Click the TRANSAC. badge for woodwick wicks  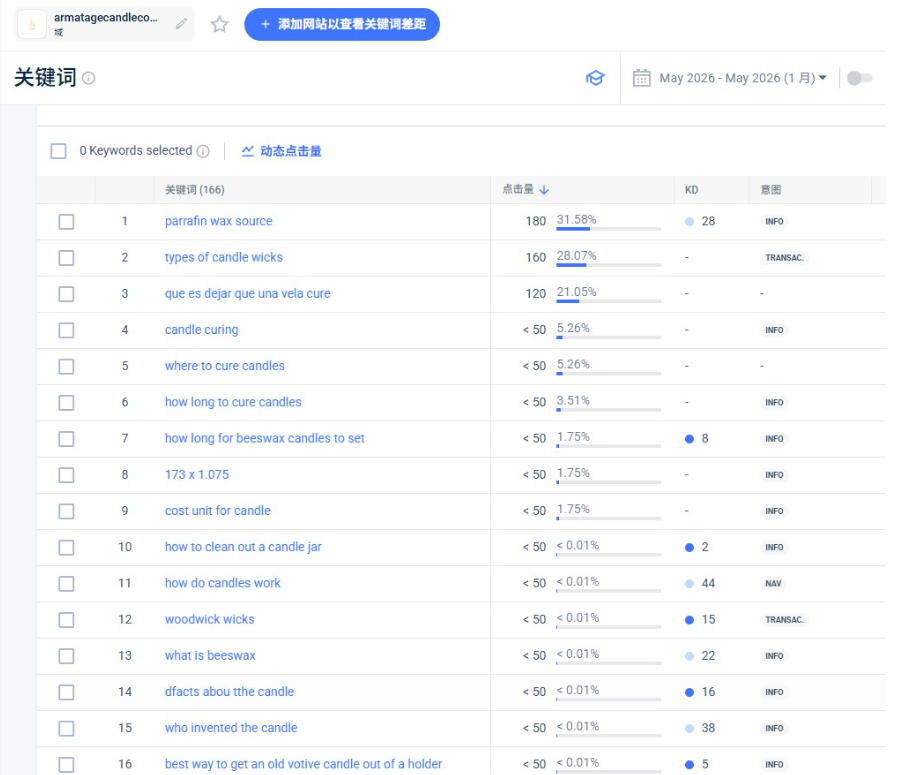click(785, 620)
